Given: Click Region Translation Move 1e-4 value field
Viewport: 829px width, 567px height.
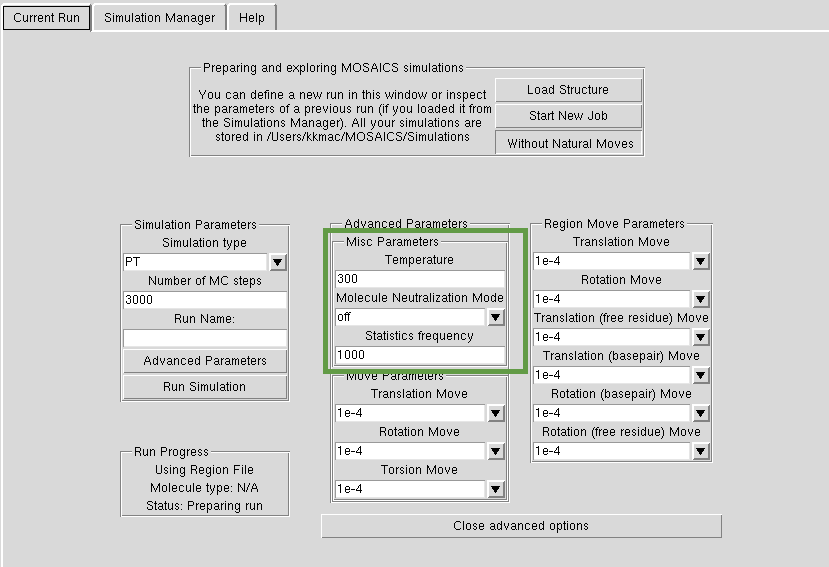Looking at the screenshot, I should [612, 261].
